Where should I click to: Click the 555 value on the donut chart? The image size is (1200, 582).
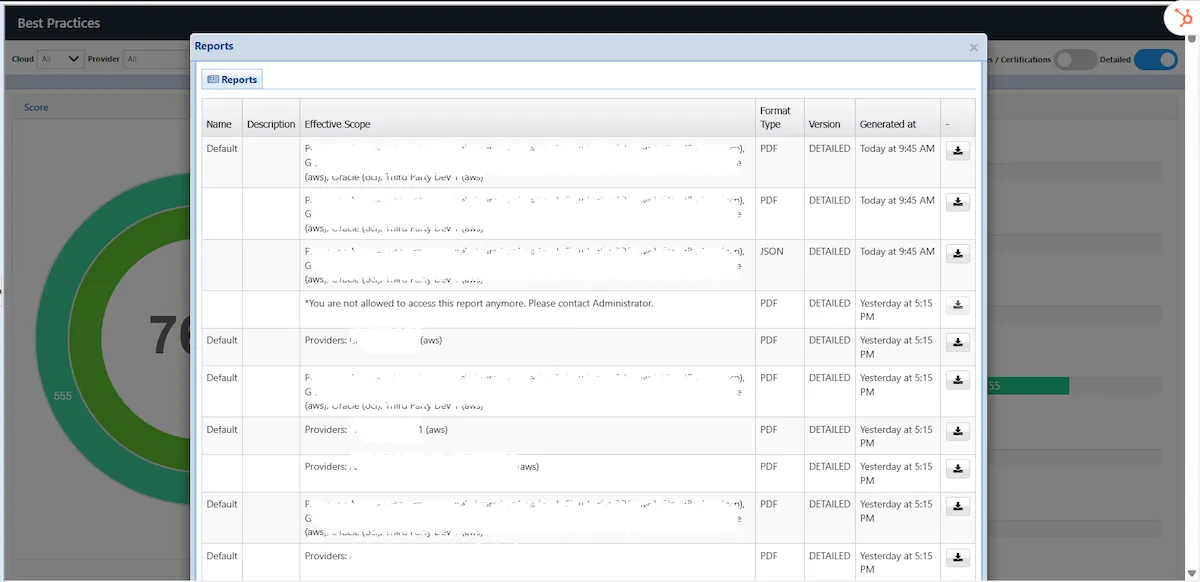[x=63, y=396]
